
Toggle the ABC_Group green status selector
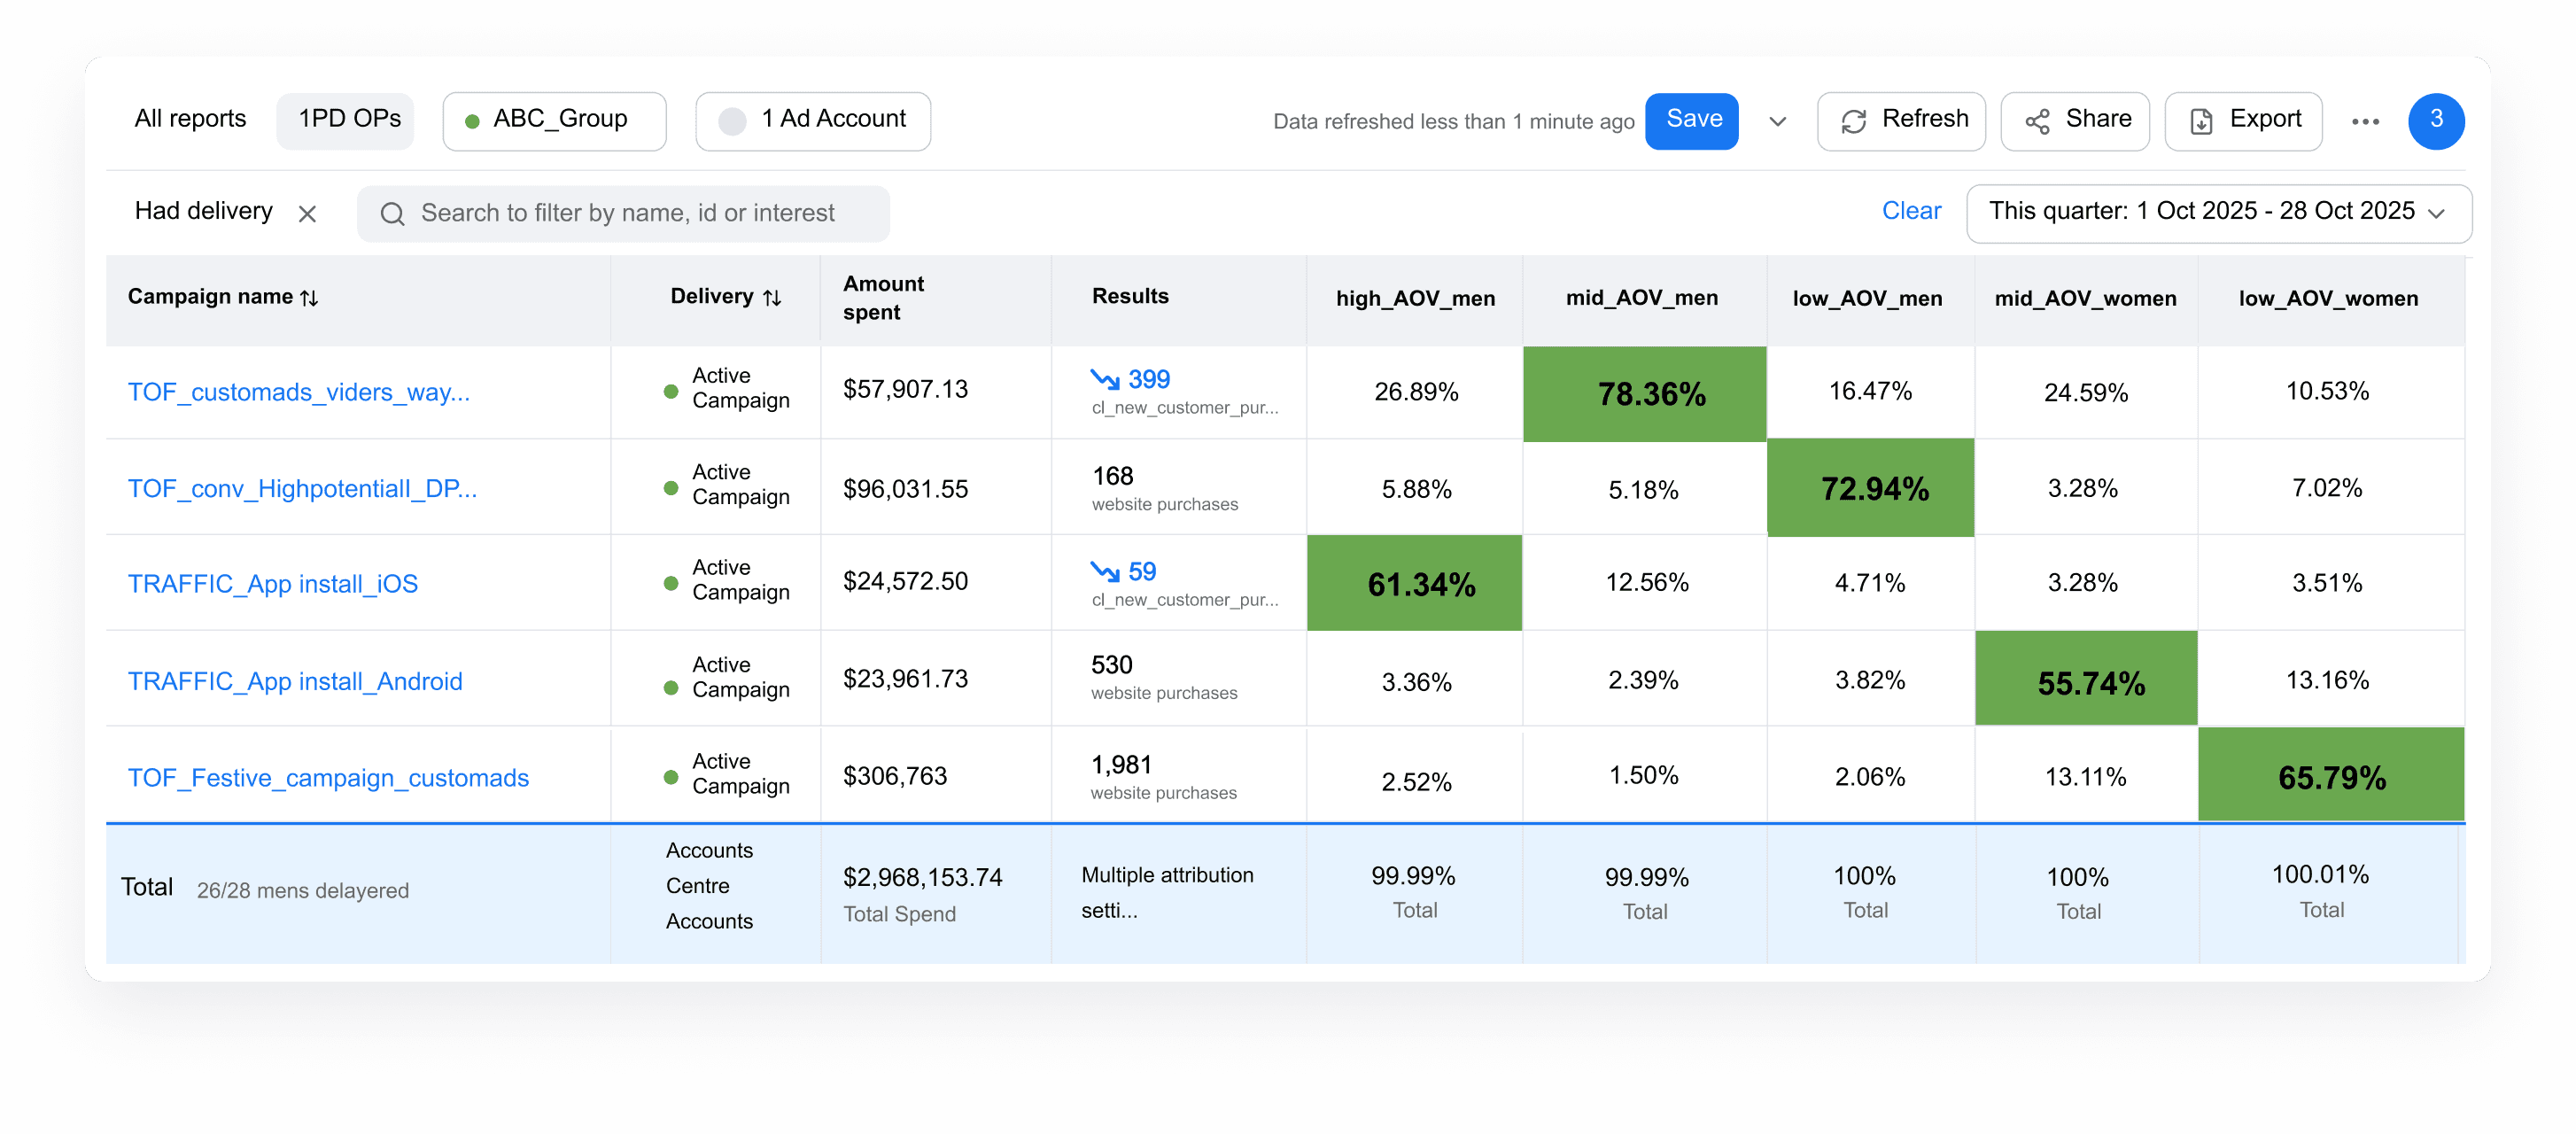click(472, 121)
